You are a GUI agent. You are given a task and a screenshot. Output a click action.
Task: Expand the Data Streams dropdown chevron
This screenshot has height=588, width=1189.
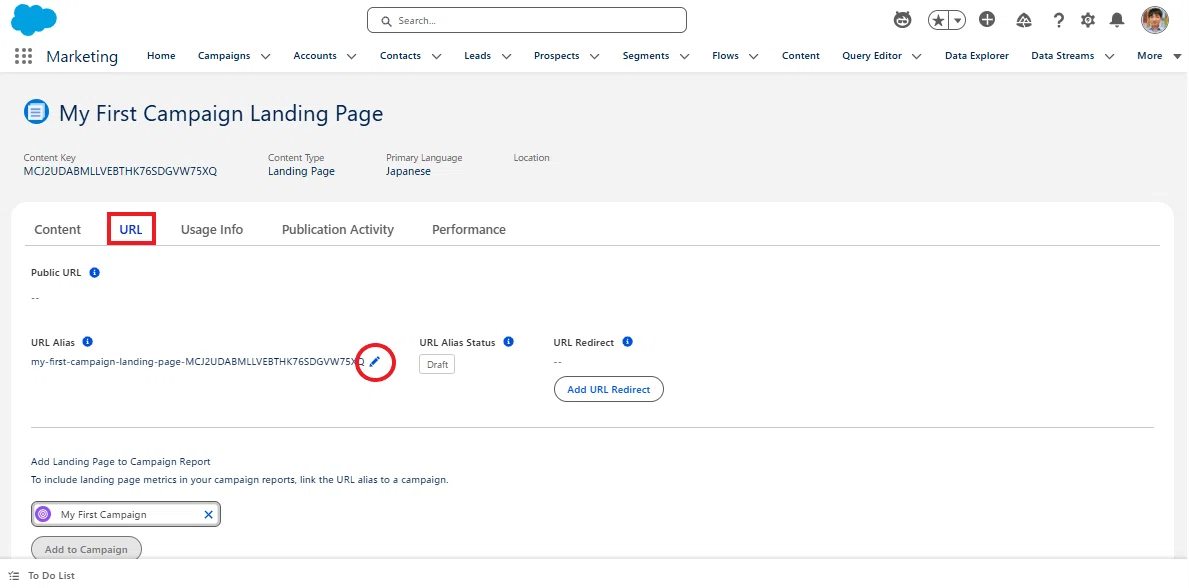point(1109,56)
